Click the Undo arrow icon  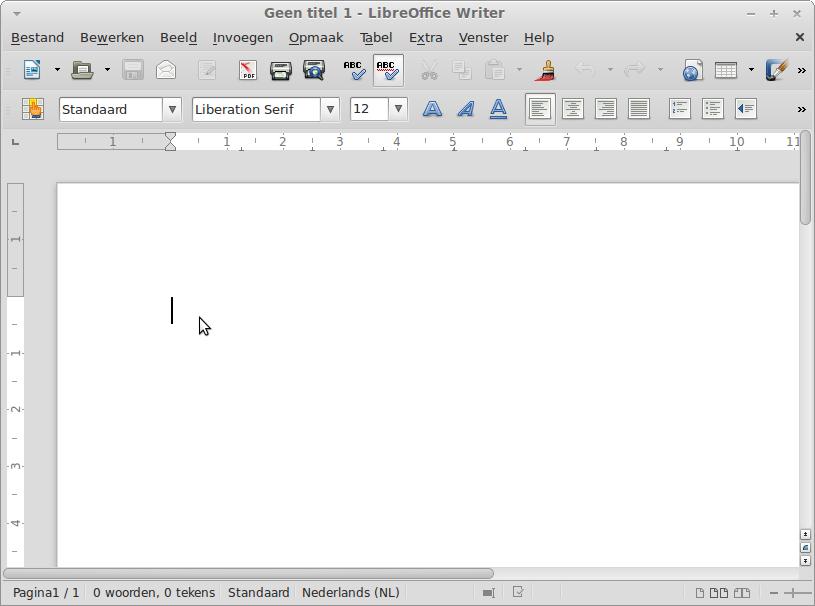(585, 70)
